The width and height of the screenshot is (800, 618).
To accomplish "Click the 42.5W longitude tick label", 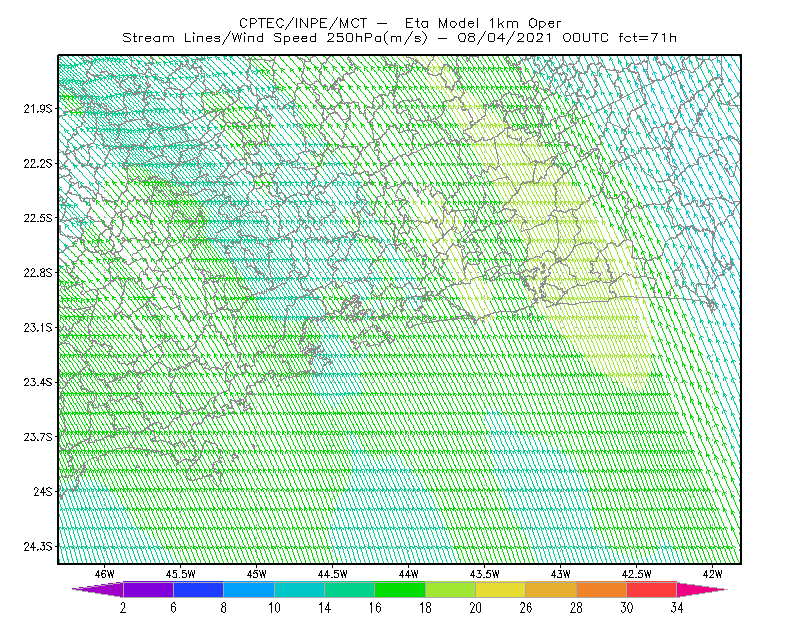I will 636,574.
